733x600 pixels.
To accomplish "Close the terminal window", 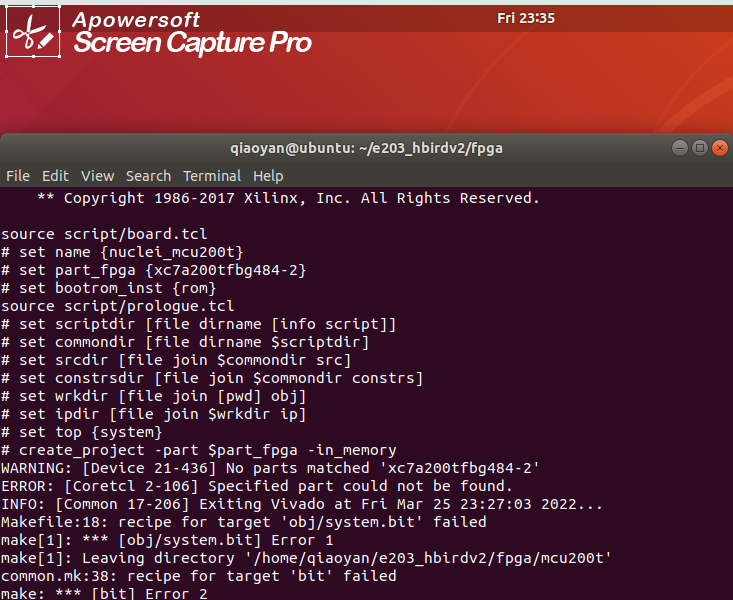I will pyautogui.click(x=719, y=148).
